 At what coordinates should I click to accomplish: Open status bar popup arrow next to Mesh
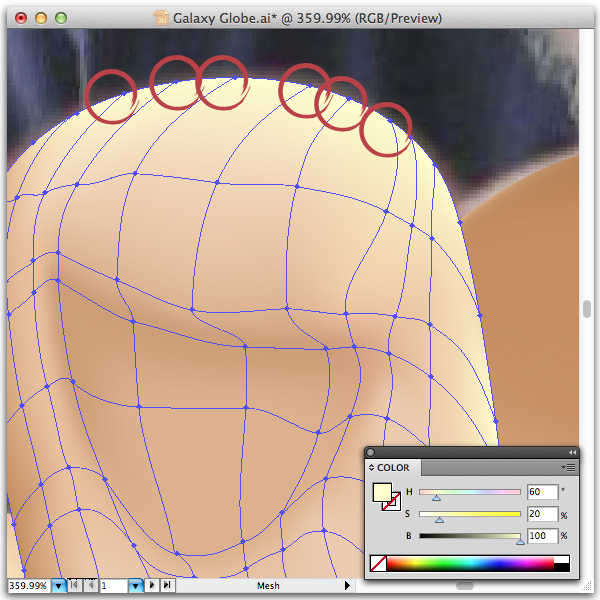[347, 585]
